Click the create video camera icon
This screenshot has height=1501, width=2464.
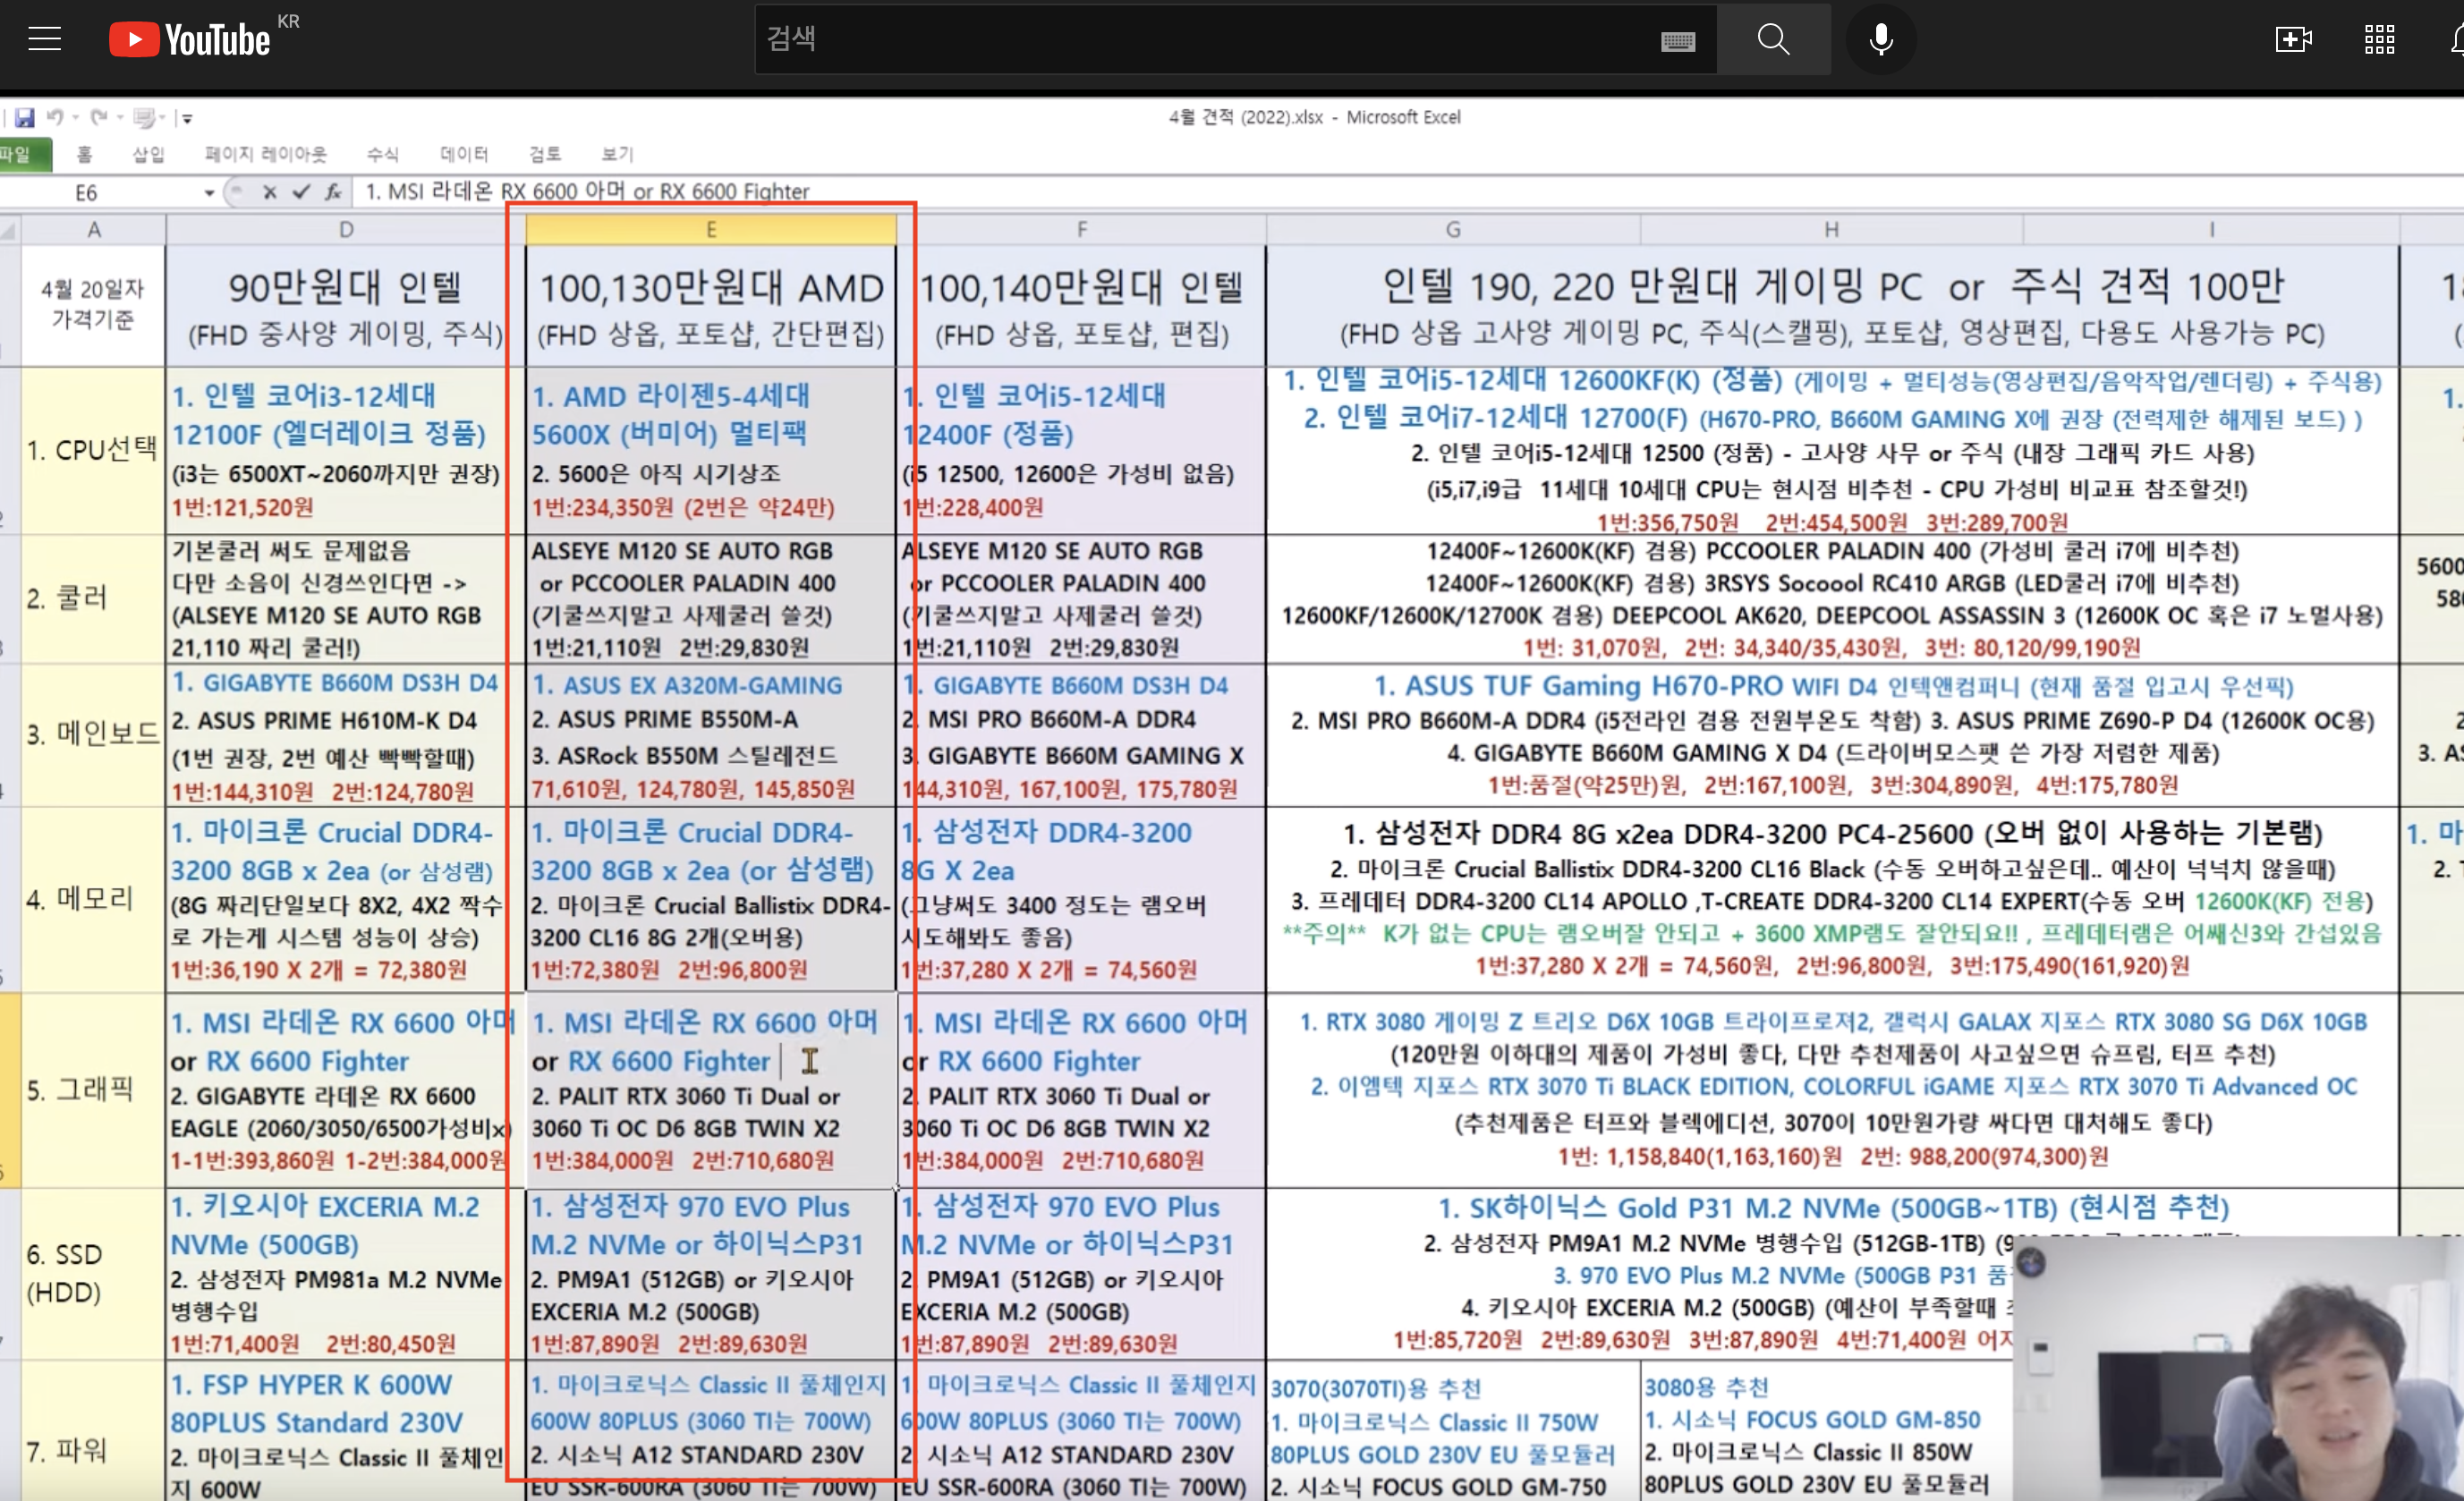click(2293, 40)
